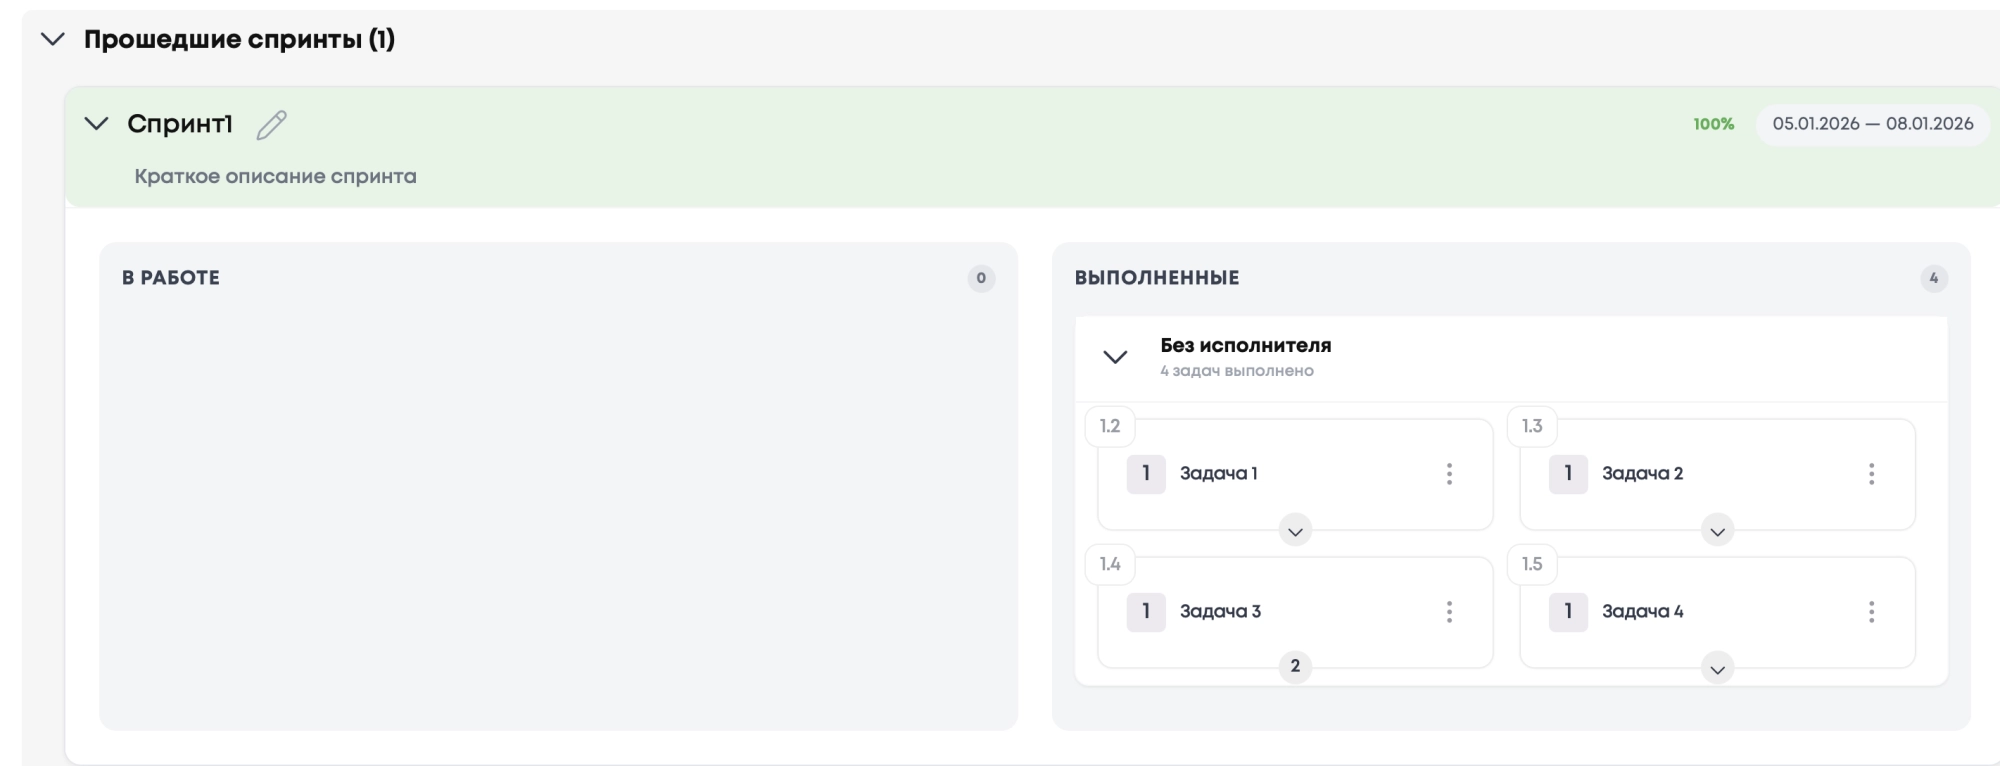The width and height of the screenshot is (2000, 766).
Task: Collapse the Без исполнителя group
Action: coord(1115,357)
